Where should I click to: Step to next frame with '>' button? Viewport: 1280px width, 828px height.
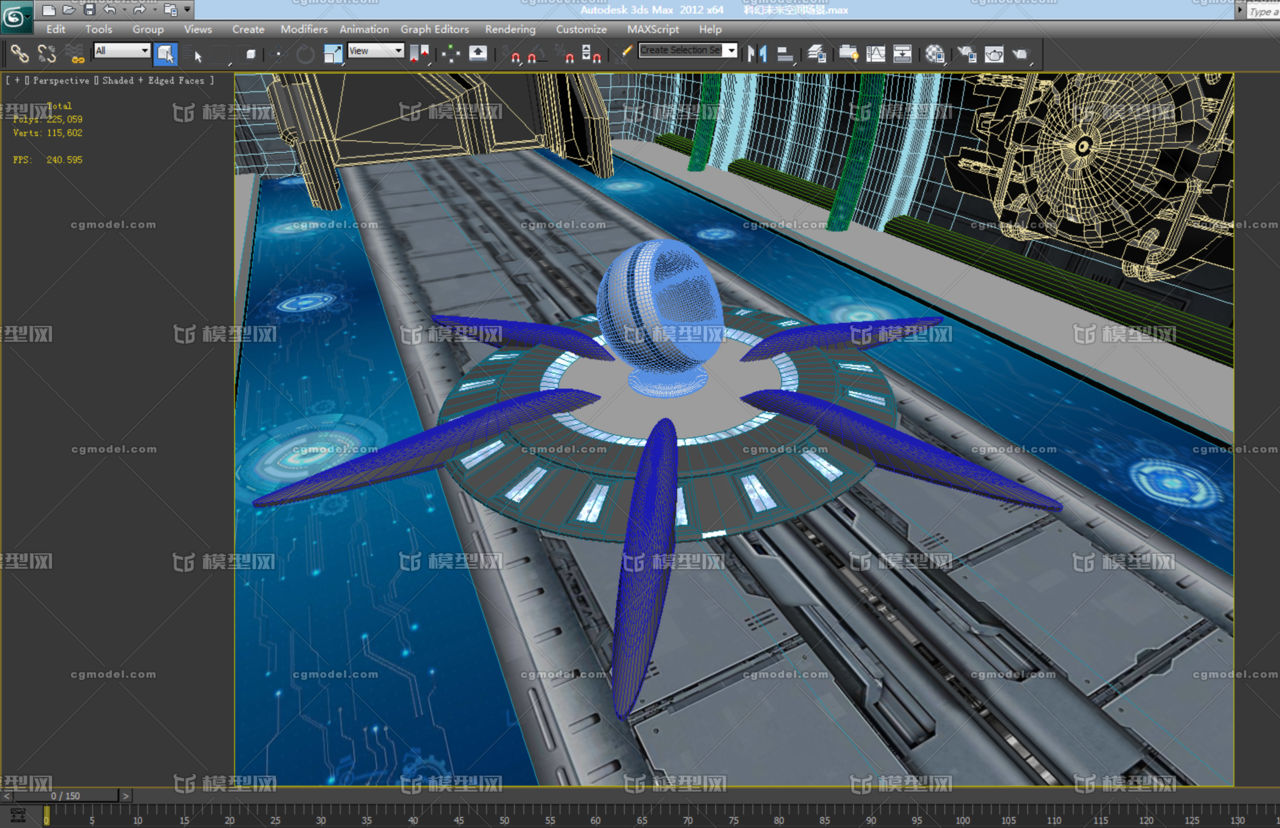click(125, 796)
